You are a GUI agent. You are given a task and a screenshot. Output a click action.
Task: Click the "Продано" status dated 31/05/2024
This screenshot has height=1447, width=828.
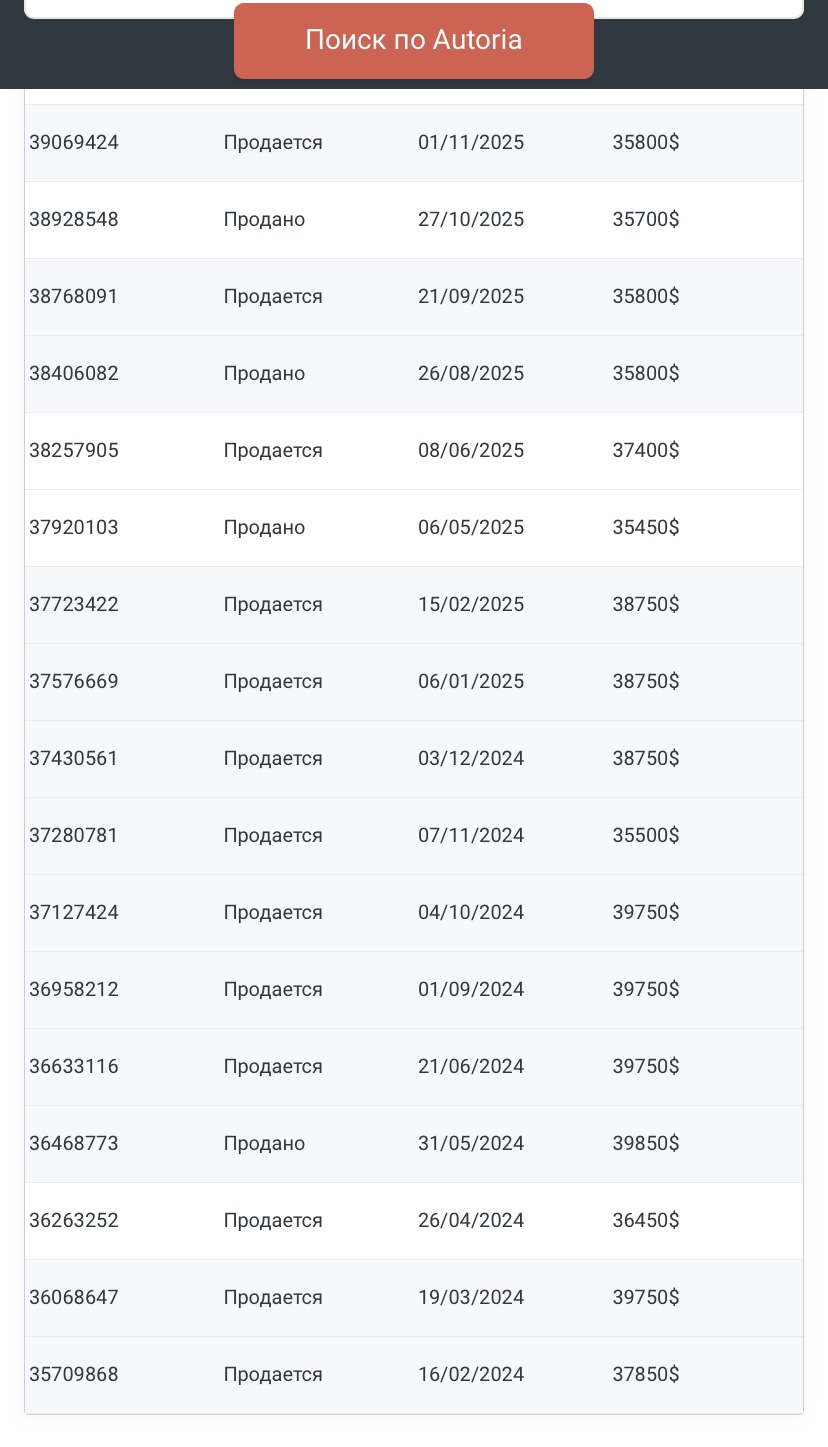(264, 1143)
